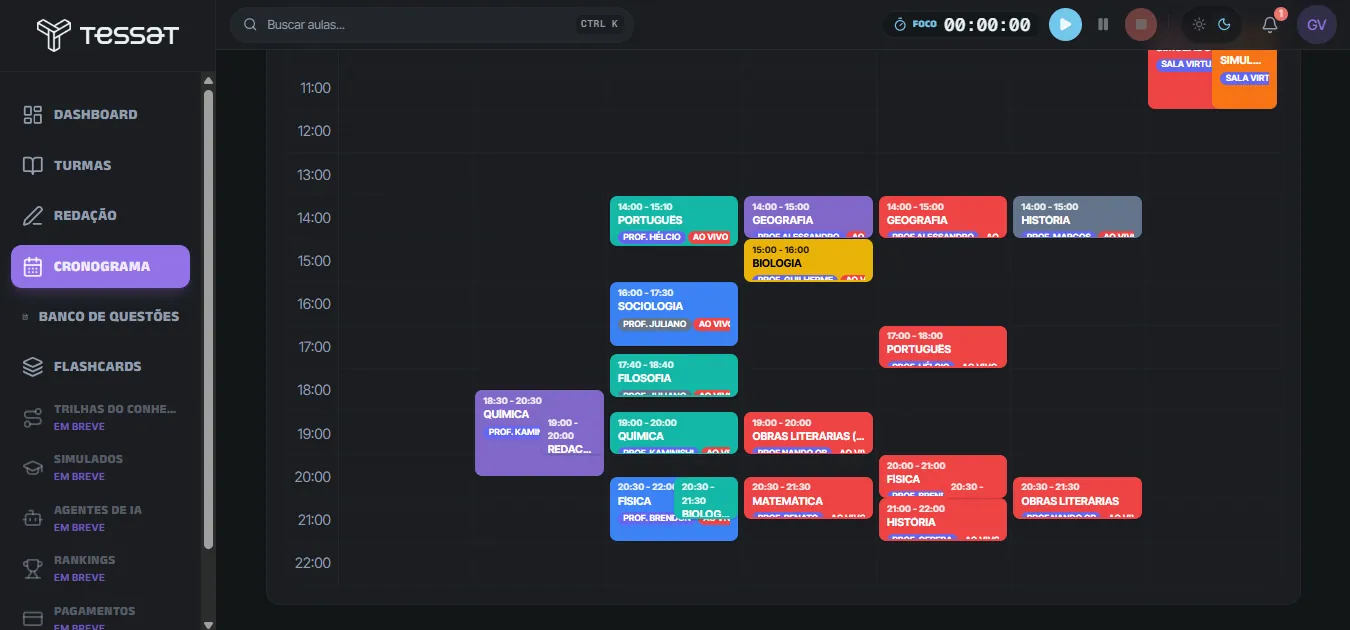Open Obras Literárias 19:00 - 20:00 class
Image resolution: width=1350 pixels, height=630 pixels.
click(x=808, y=433)
